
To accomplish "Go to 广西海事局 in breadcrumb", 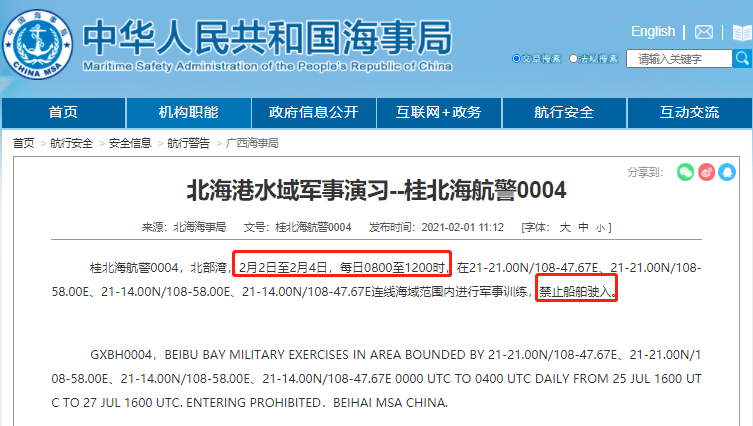I will [252, 143].
